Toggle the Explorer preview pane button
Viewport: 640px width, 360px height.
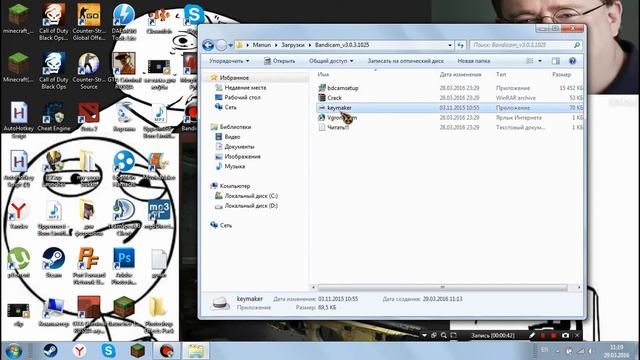click(x=556, y=61)
